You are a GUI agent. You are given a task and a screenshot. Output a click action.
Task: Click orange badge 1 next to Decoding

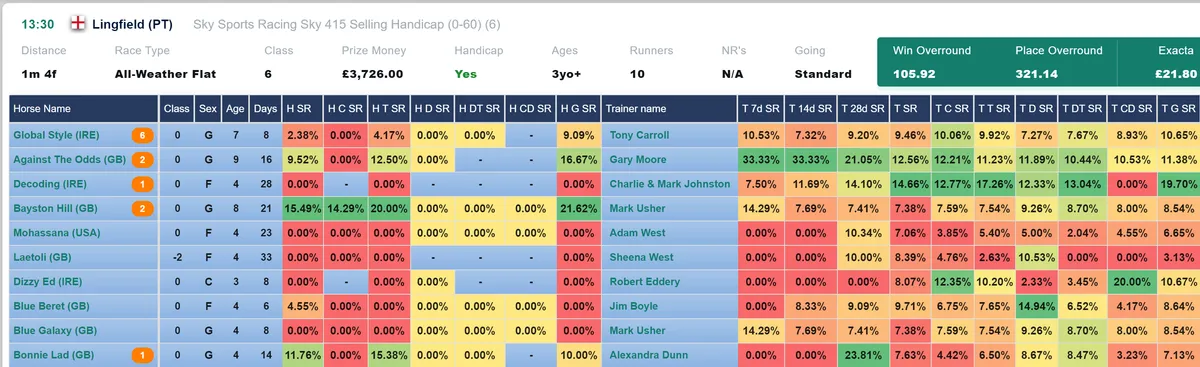point(143,184)
